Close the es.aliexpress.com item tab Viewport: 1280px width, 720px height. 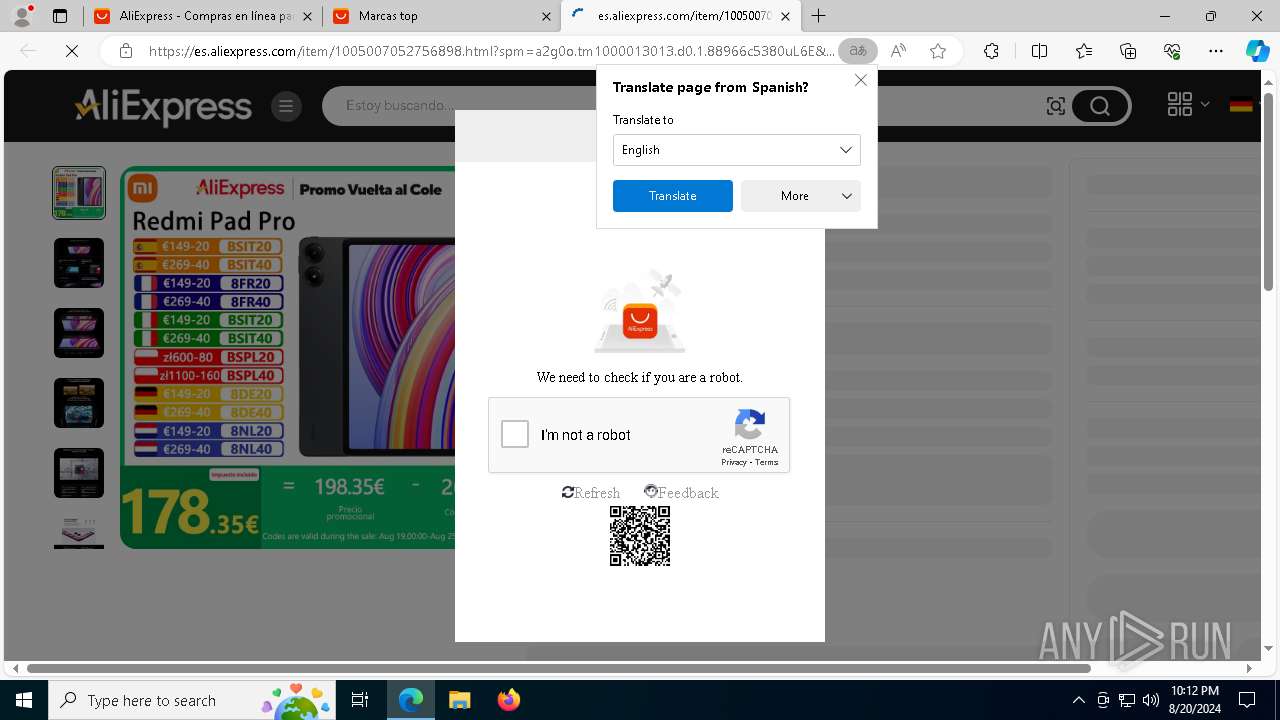(785, 16)
